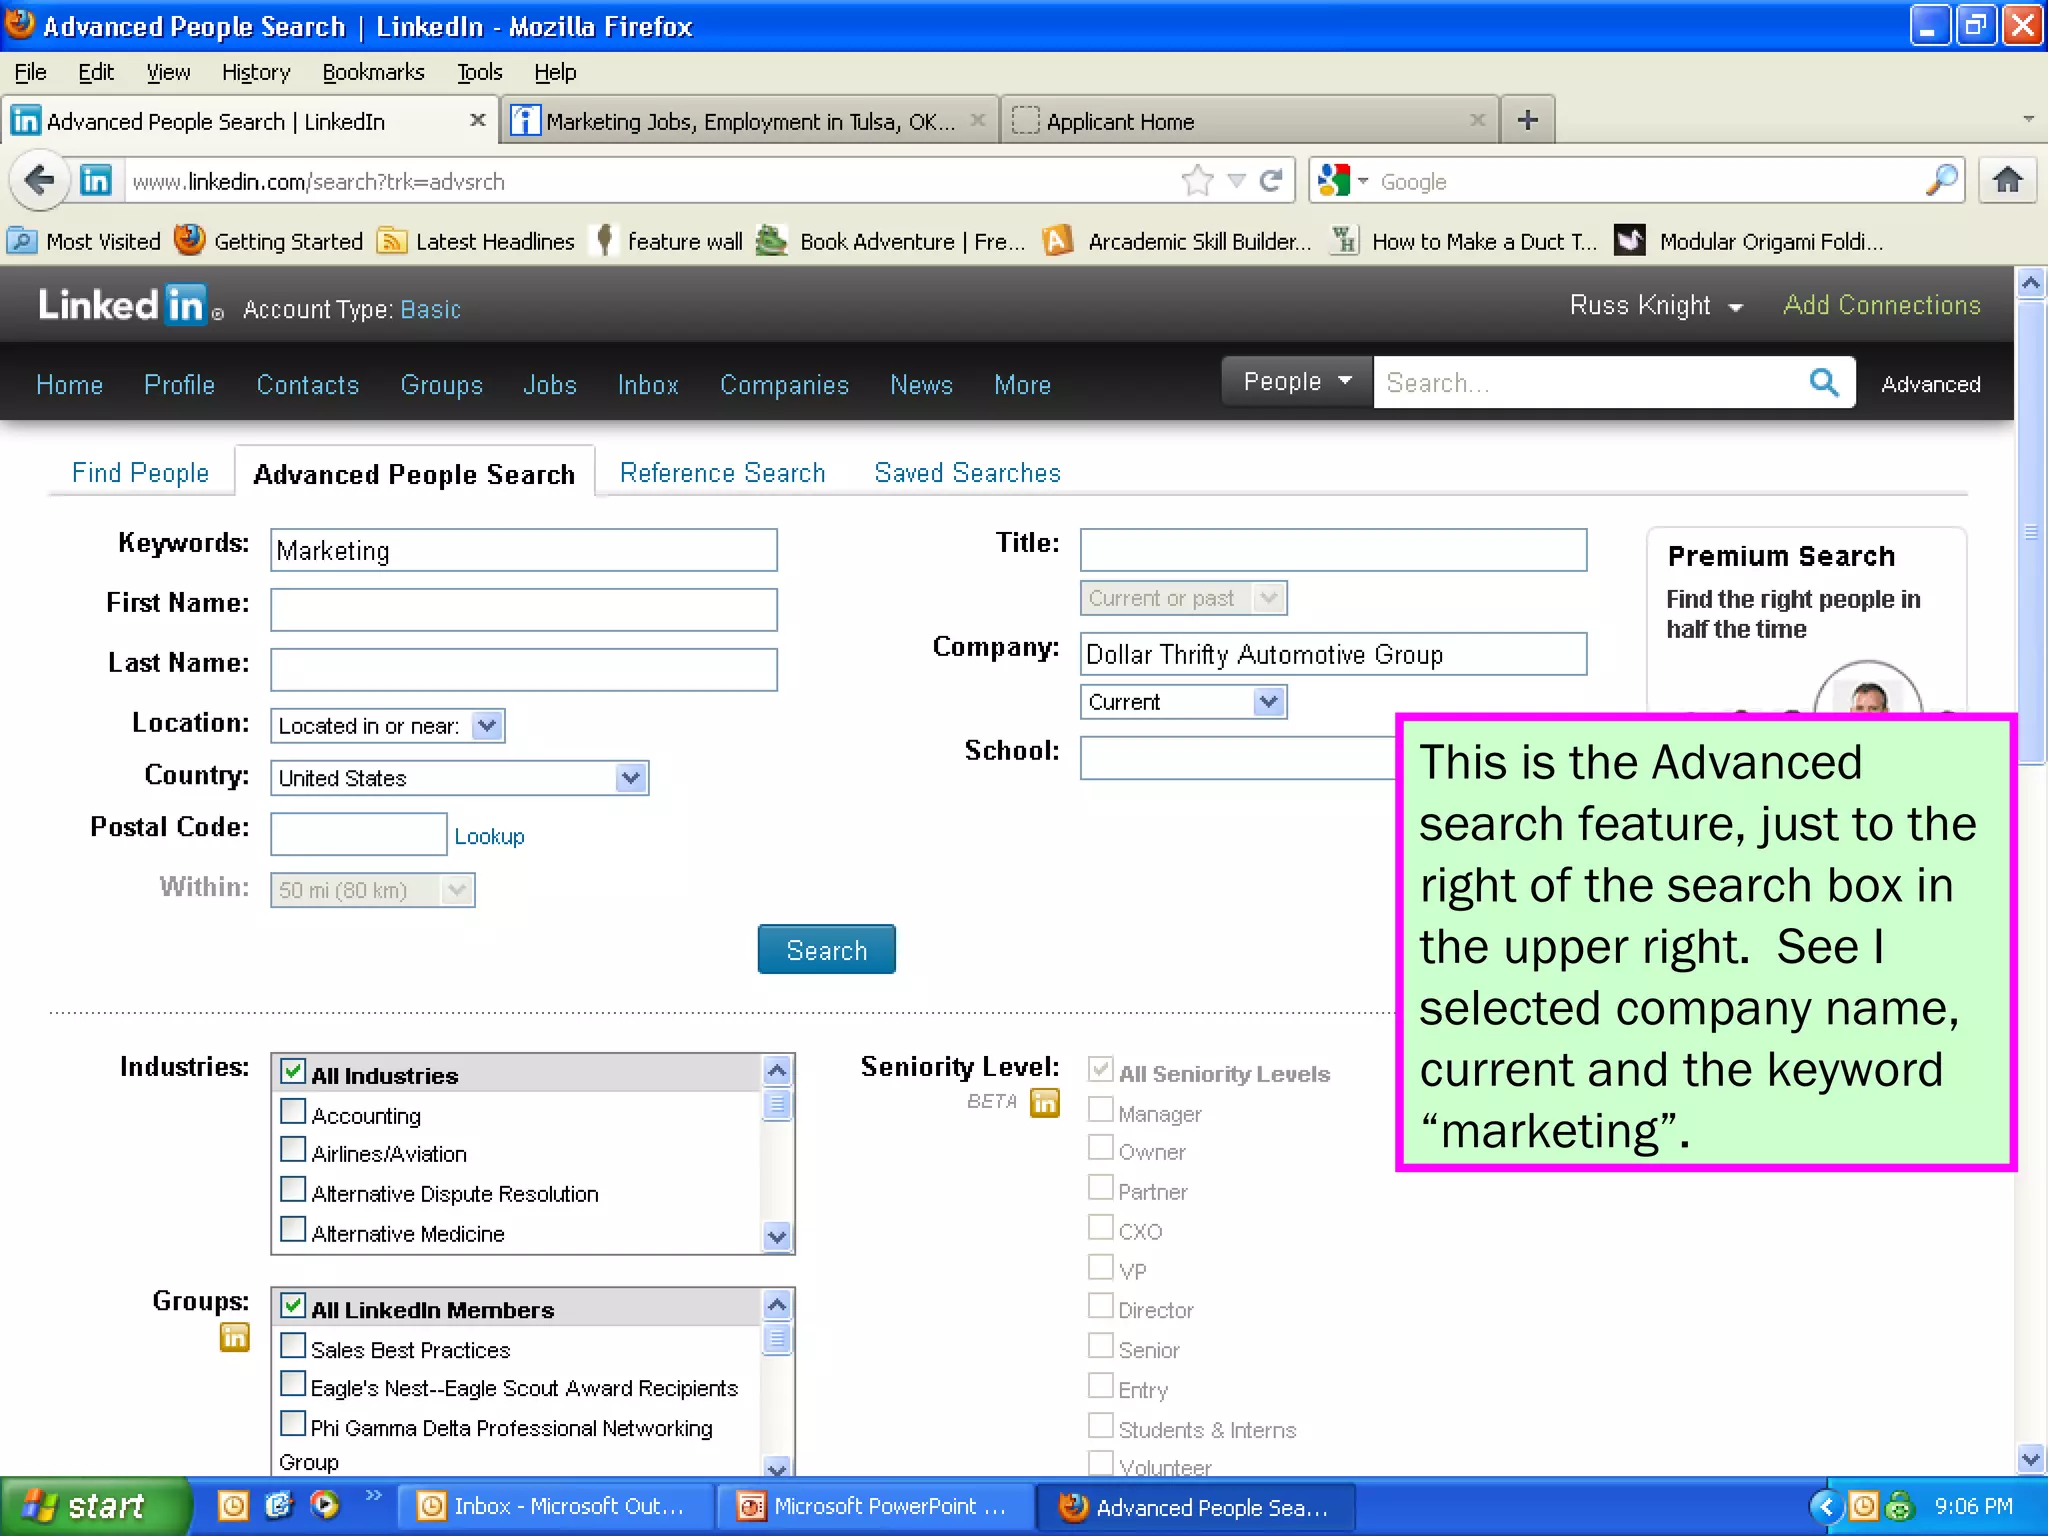Open the Firefox Bookmarks menu

pos(373,72)
